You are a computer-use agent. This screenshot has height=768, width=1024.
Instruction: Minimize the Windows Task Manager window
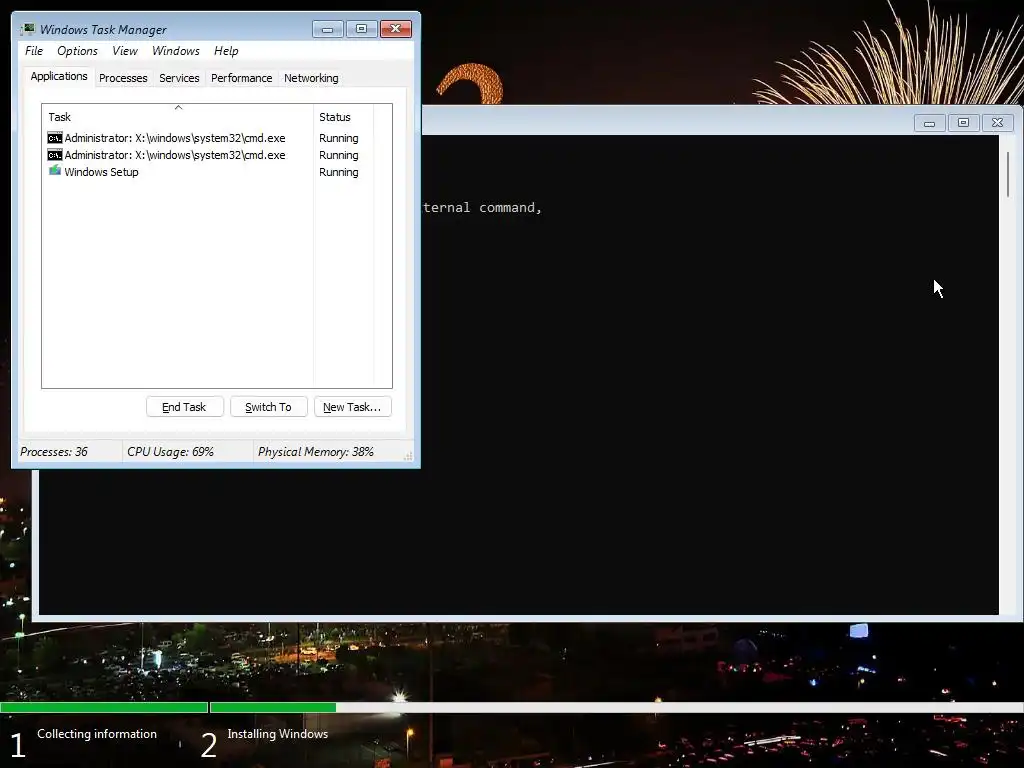(327, 29)
